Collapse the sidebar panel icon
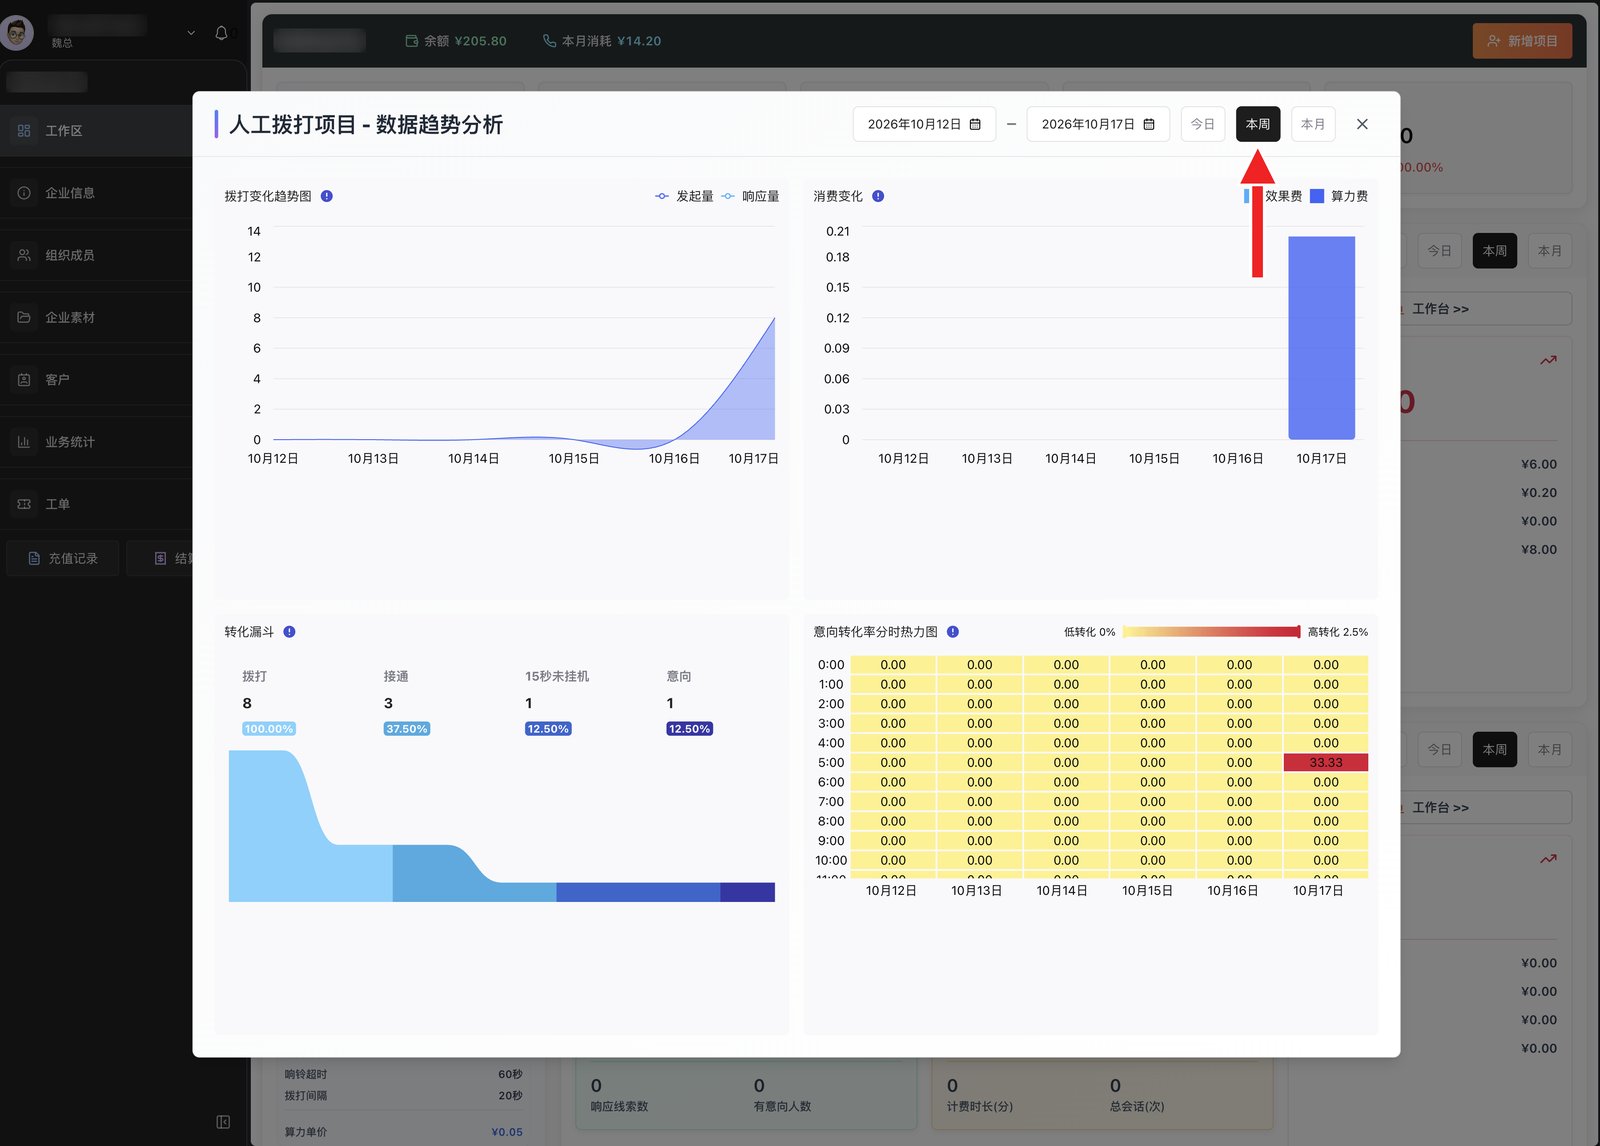The width and height of the screenshot is (1600, 1146). pos(223,1122)
